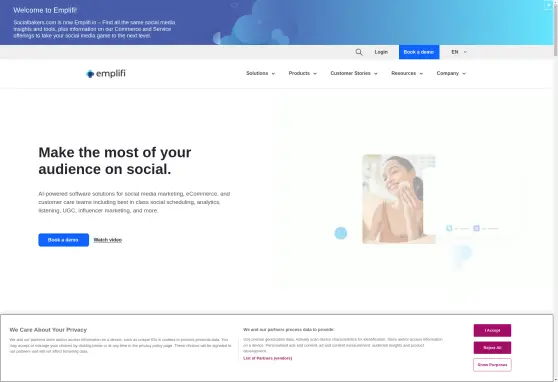The height and width of the screenshot is (382, 558).
Task: Click the small teal social icon under photo
Action: [449, 228]
